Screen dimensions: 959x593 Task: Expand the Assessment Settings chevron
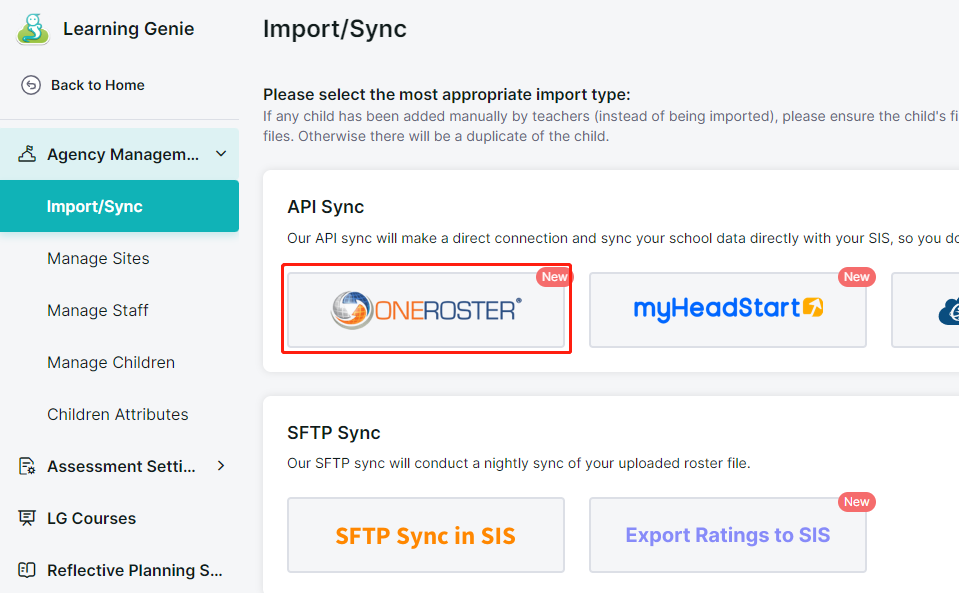tap(221, 466)
